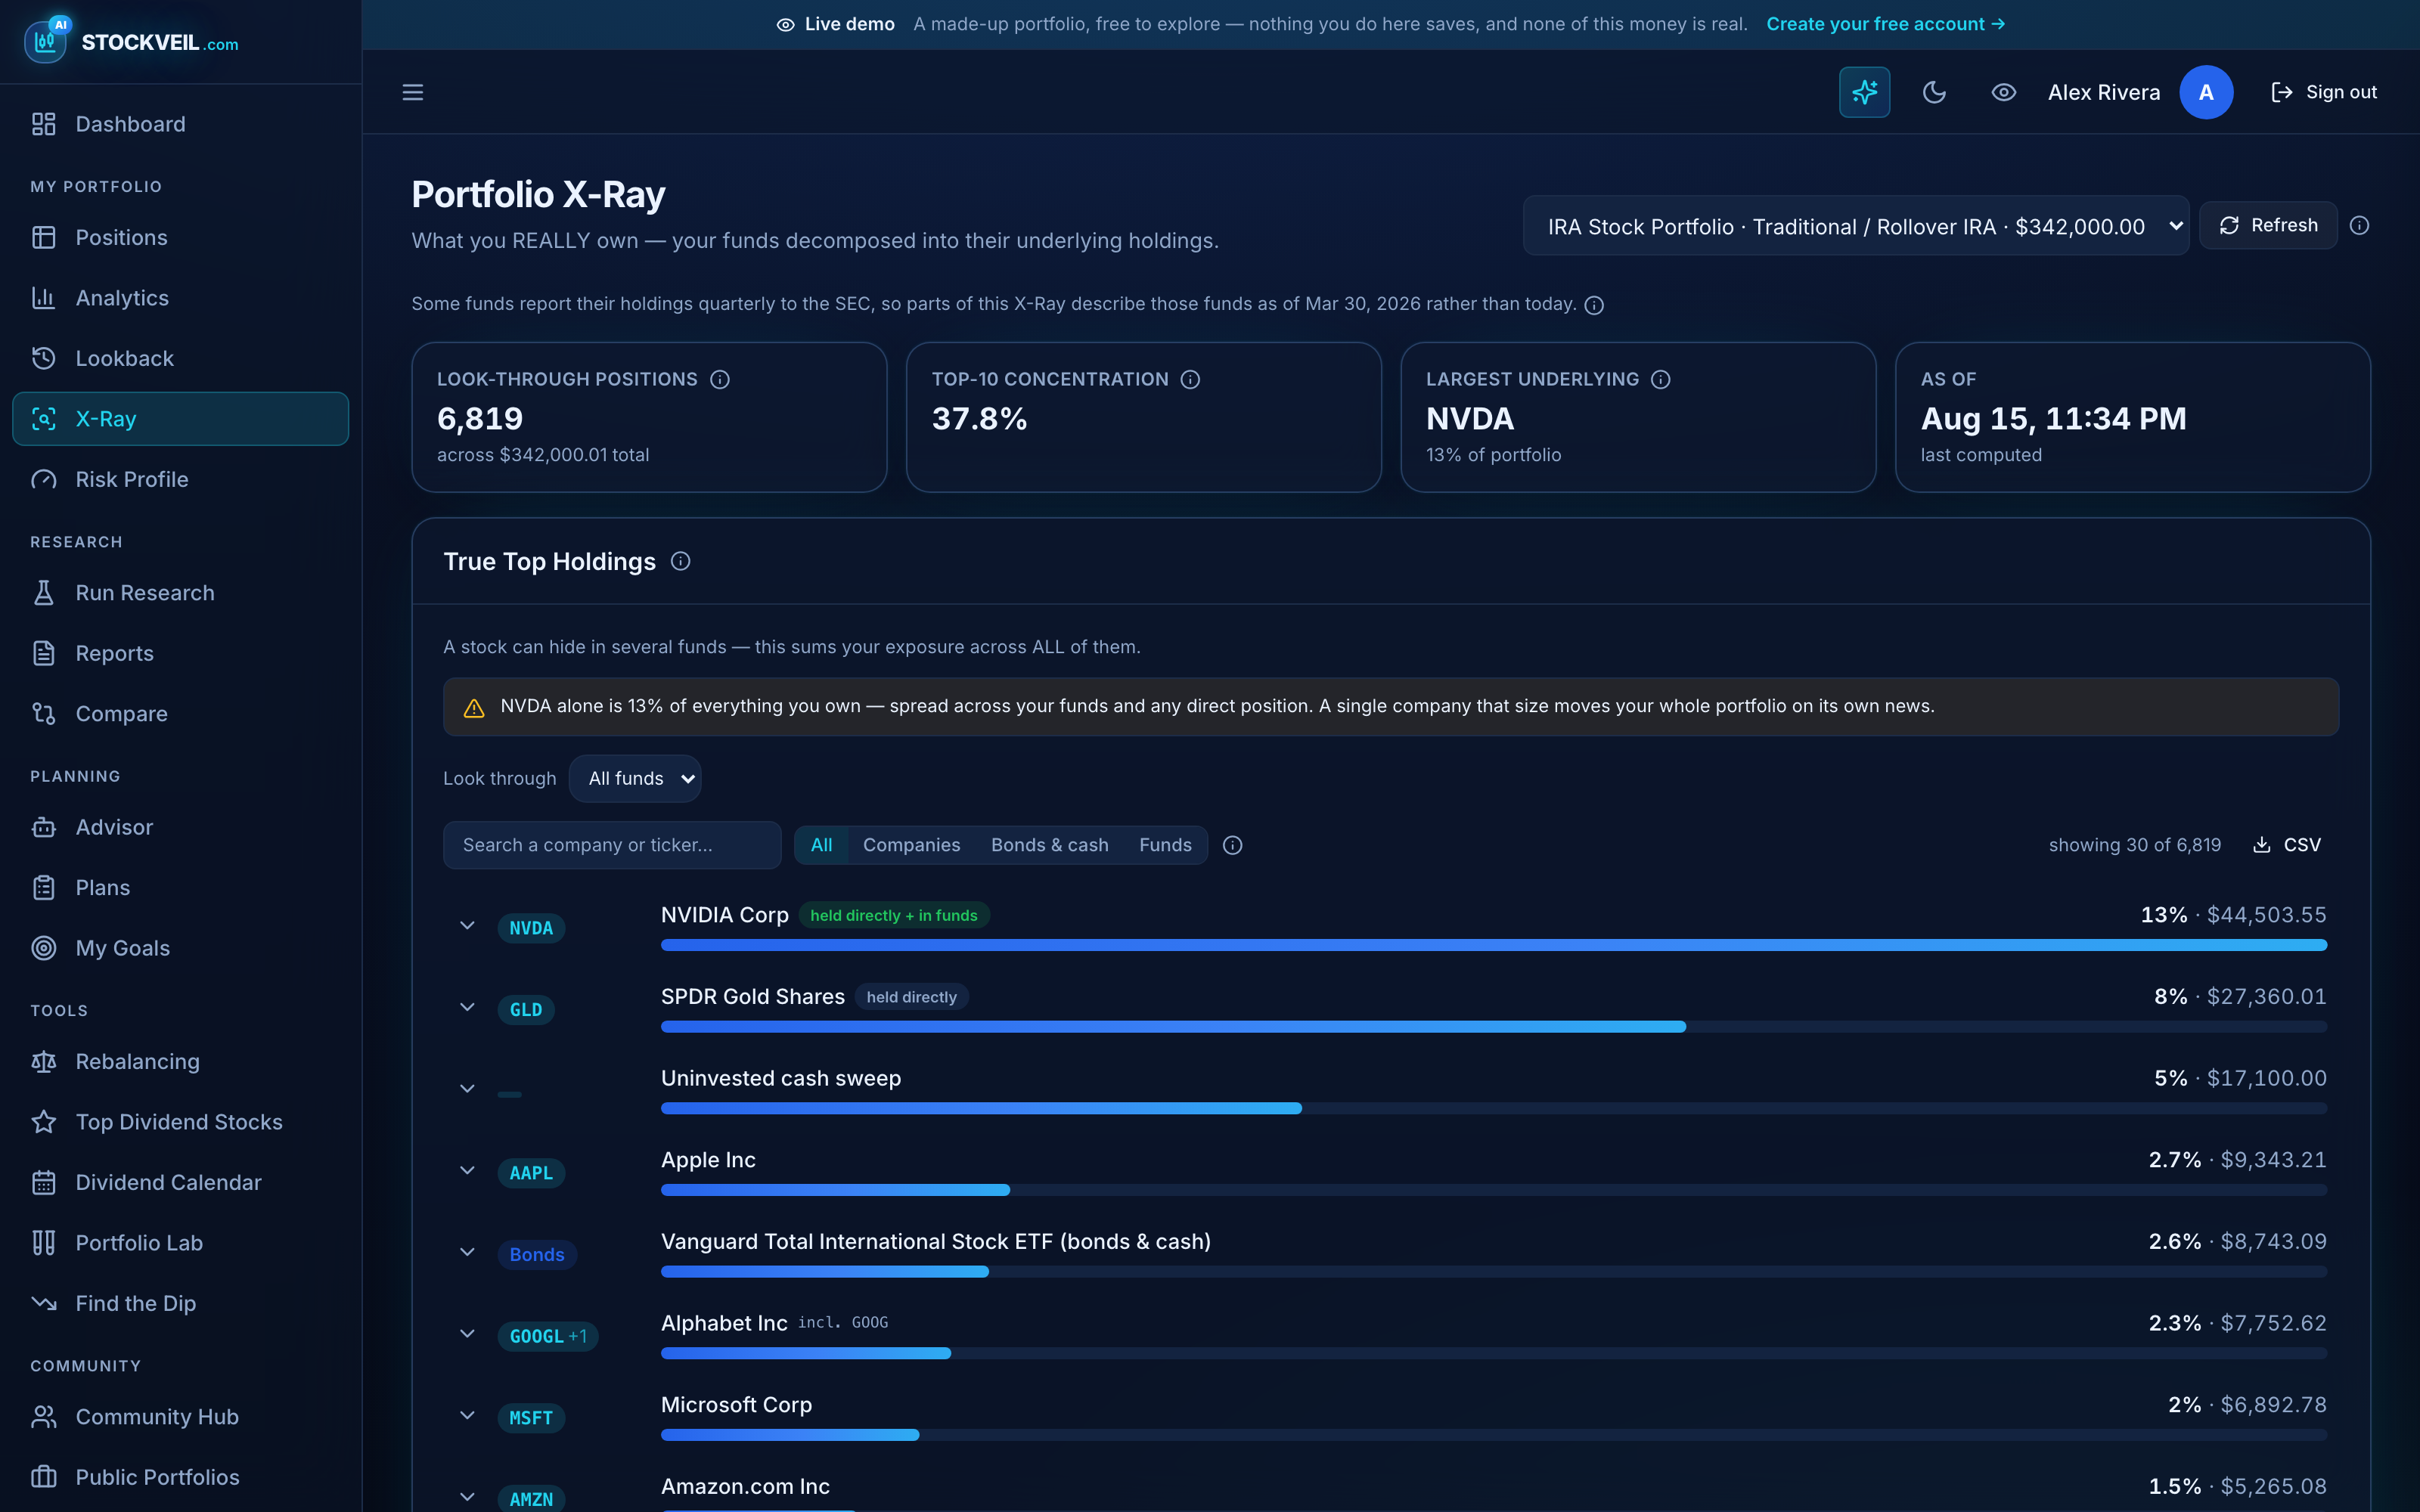This screenshot has height=1512, width=2420.
Task: Click the 'held directly + in funds' tag
Action: 893,915
